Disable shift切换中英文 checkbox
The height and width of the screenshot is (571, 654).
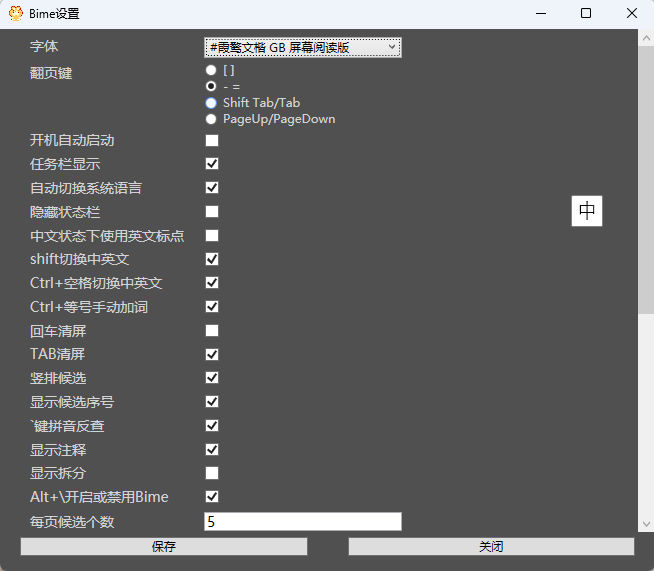pos(212,259)
